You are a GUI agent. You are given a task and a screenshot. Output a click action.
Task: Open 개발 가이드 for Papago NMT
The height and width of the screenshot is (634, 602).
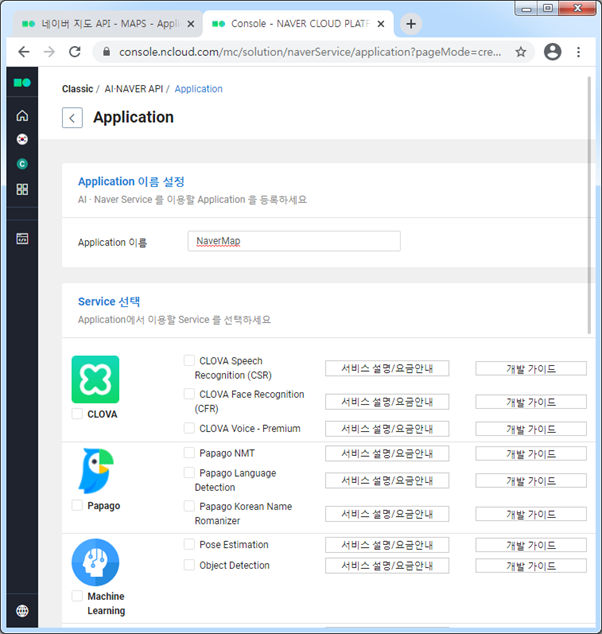click(531, 454)
